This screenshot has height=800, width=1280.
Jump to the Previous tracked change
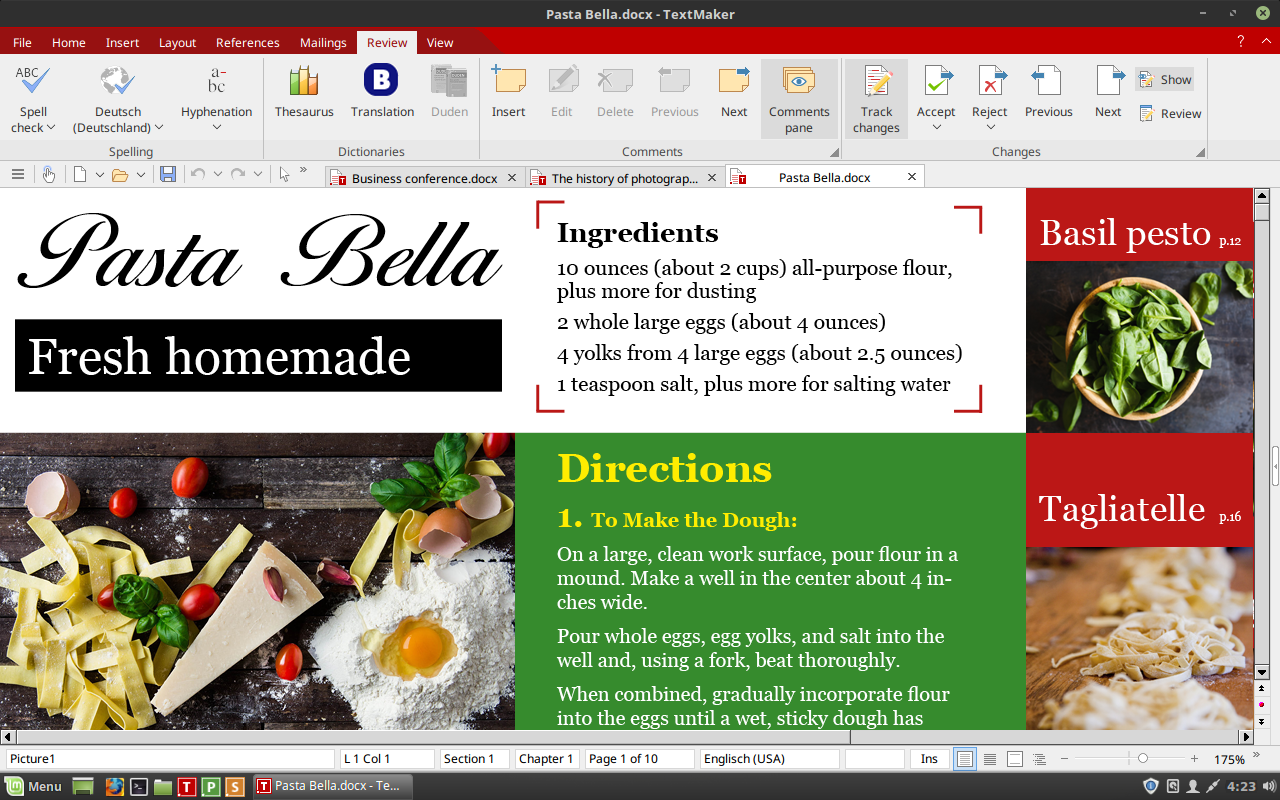(x=1048, y=92)
